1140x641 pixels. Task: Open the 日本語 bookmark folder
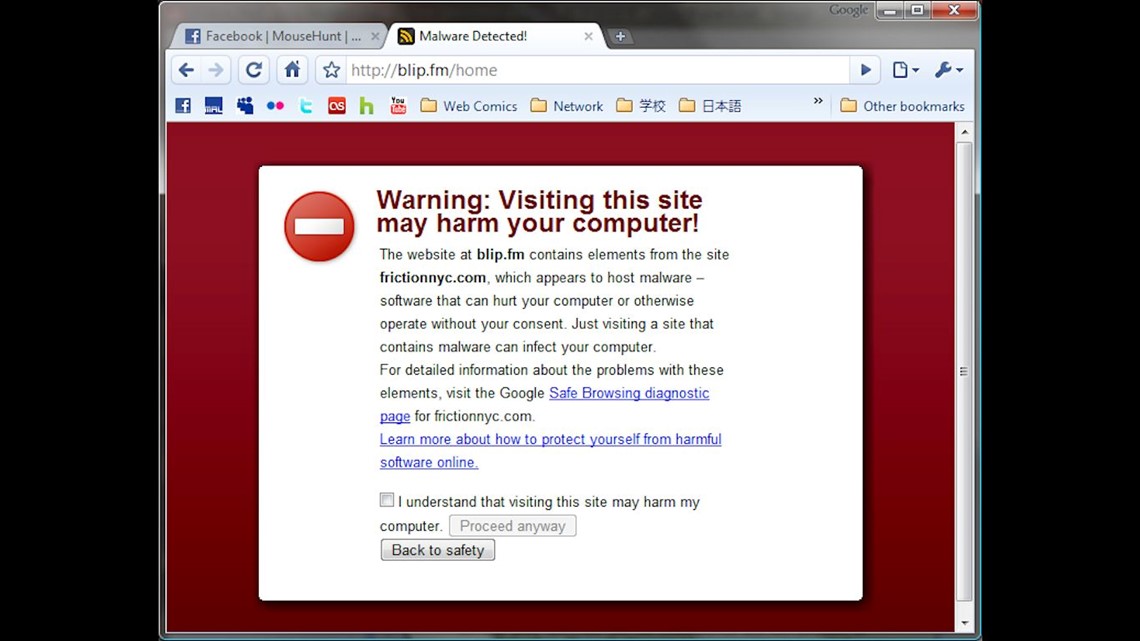[710, 106]
